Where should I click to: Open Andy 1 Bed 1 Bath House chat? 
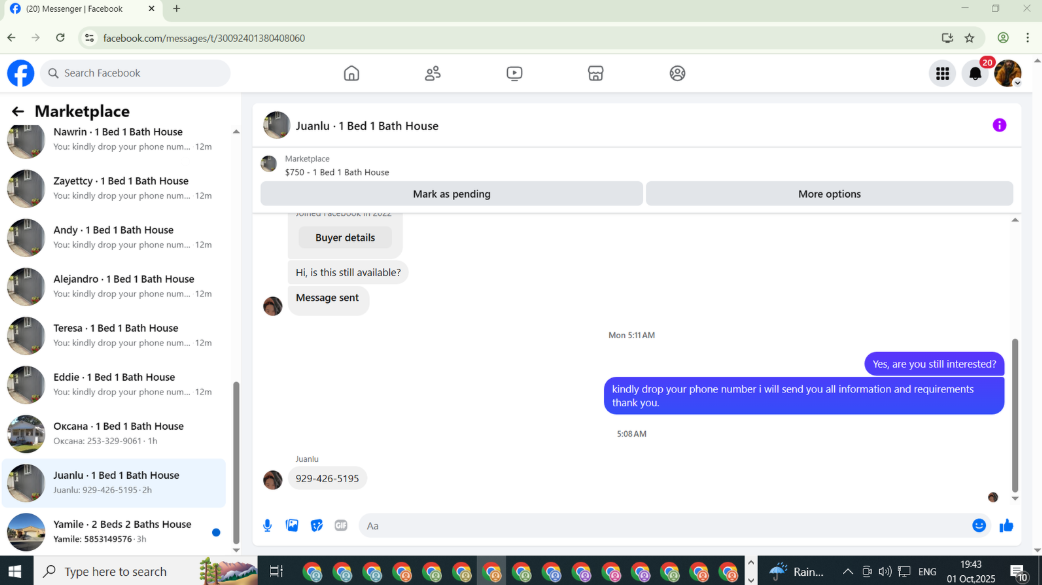114,237
